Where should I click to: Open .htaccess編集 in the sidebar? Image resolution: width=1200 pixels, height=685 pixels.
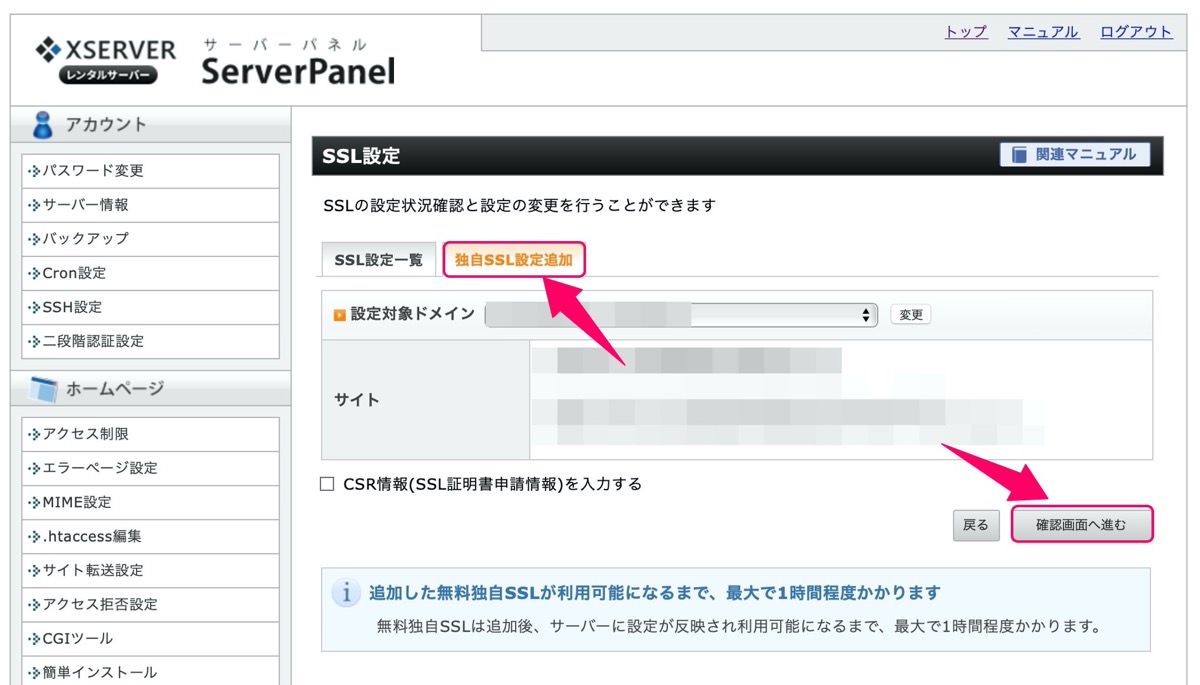tap(150, 536)
